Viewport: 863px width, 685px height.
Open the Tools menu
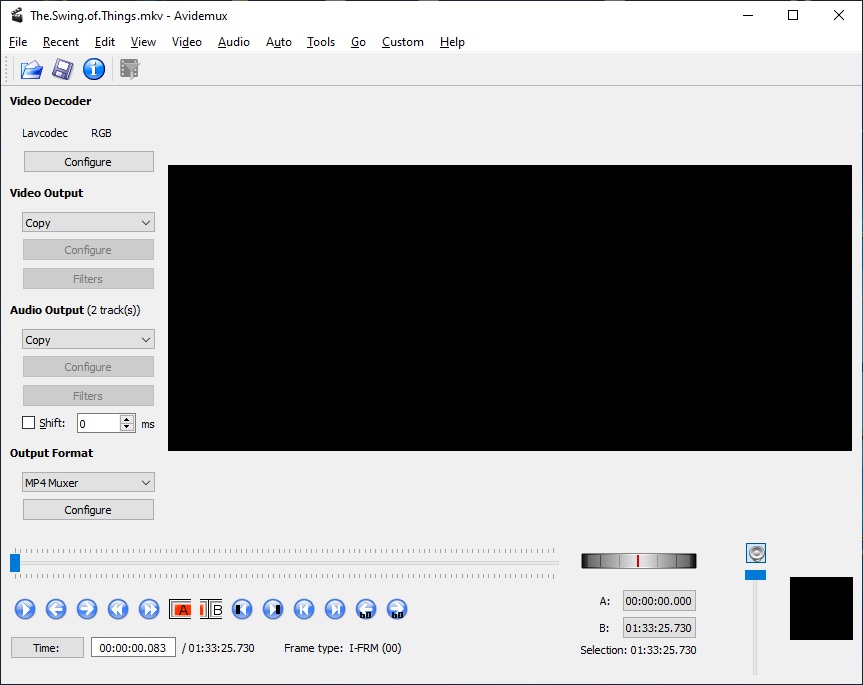pos(321,42)
